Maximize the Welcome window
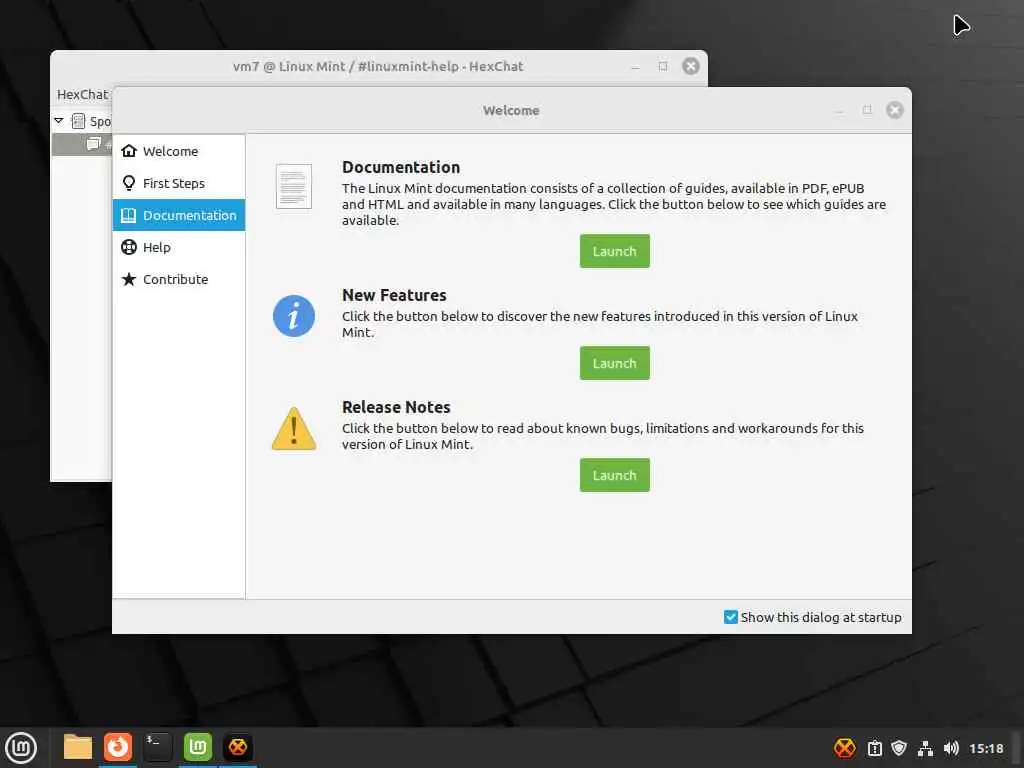Image resolution: width=1024 pixels, height=768 pixels. coord(867,110)
